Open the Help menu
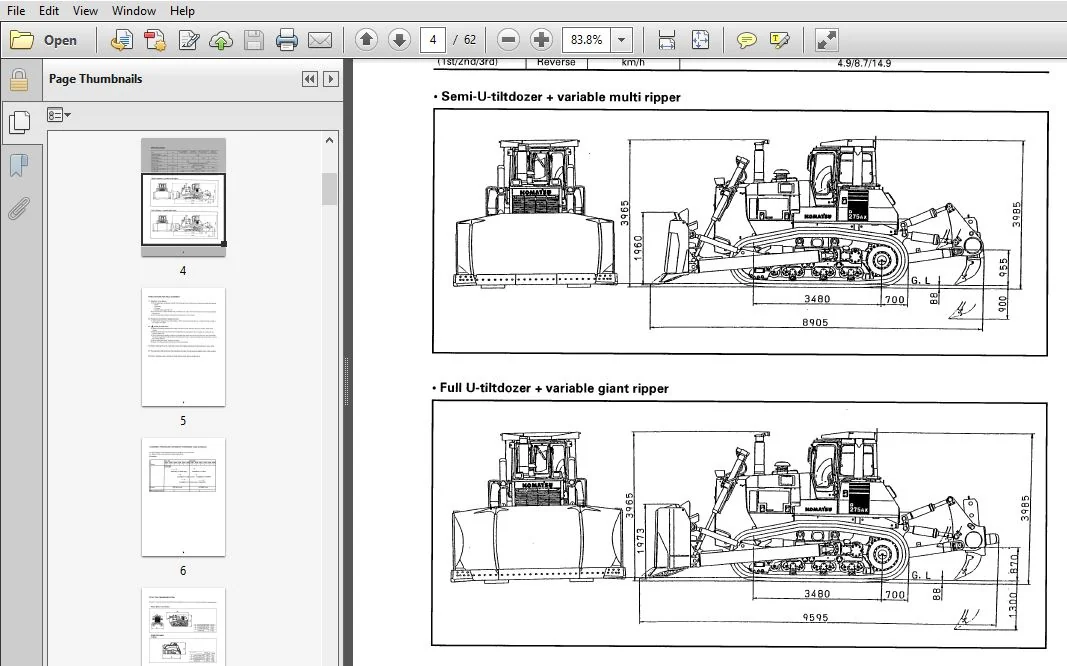This screenshot has width=1067, height=666. [x=182, y=11]
